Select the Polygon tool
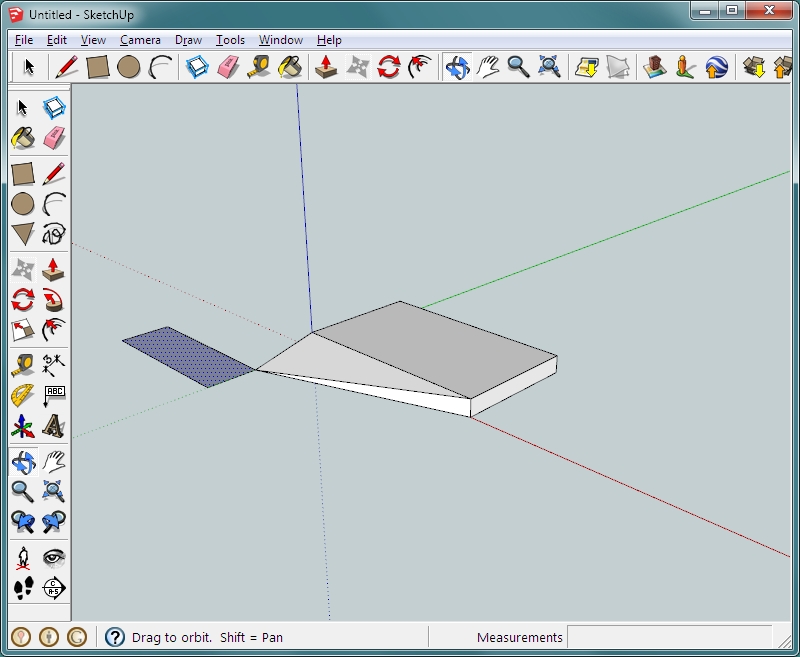Screen dimensions: 800x657 22,234
